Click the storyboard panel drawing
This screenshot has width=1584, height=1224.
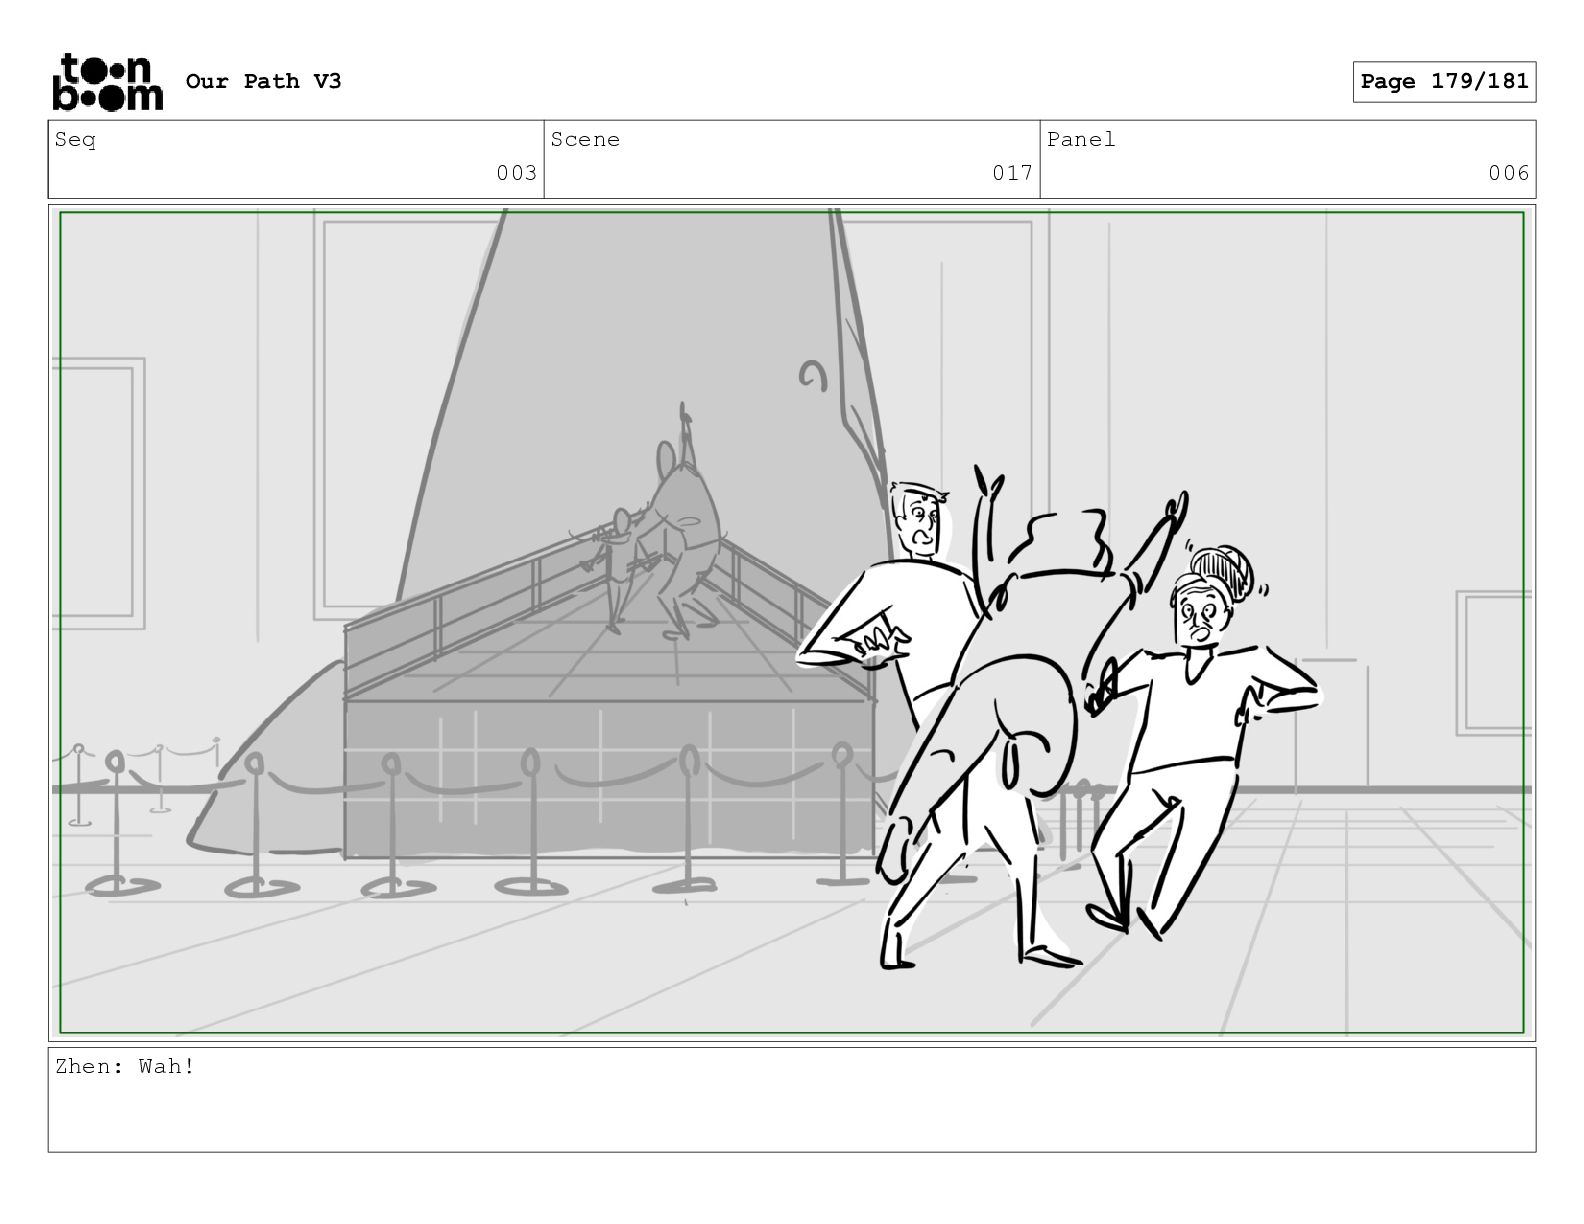point(792,622)
